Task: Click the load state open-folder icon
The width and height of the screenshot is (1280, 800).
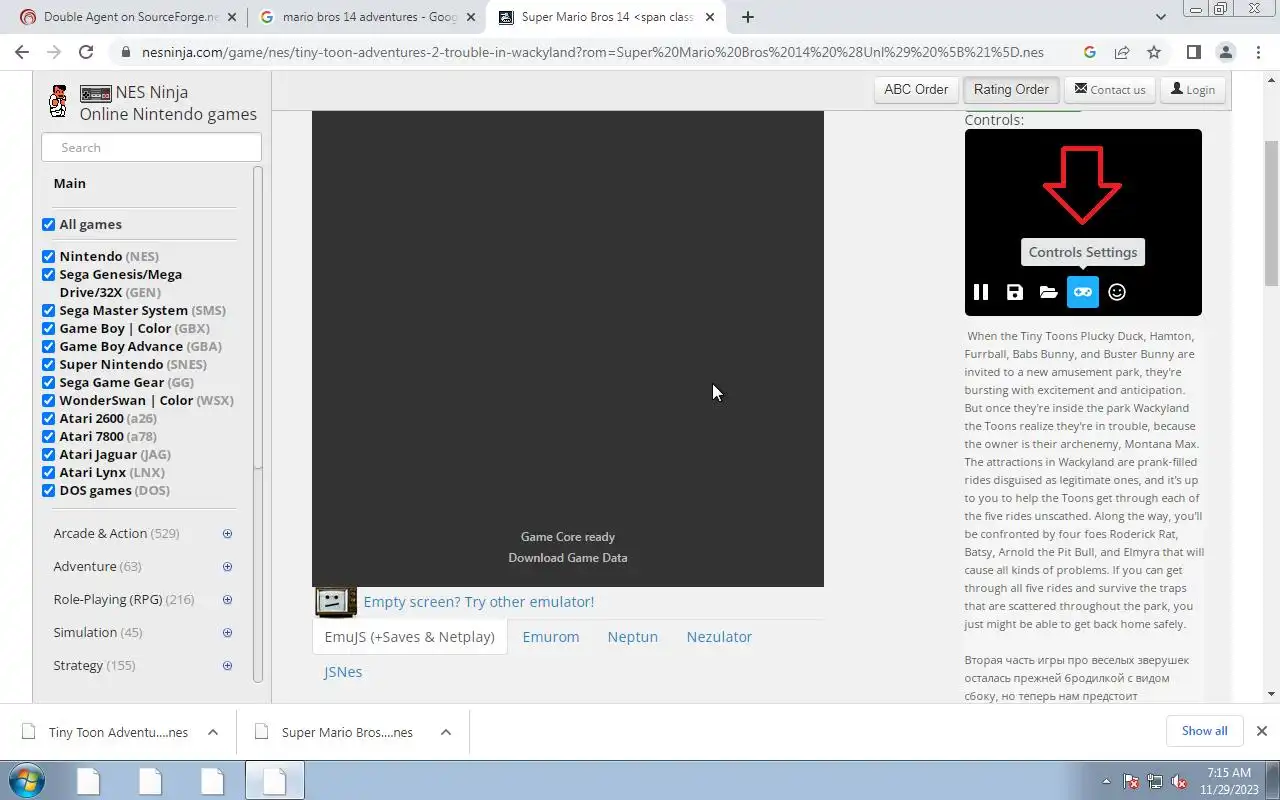Action: 1048,292
